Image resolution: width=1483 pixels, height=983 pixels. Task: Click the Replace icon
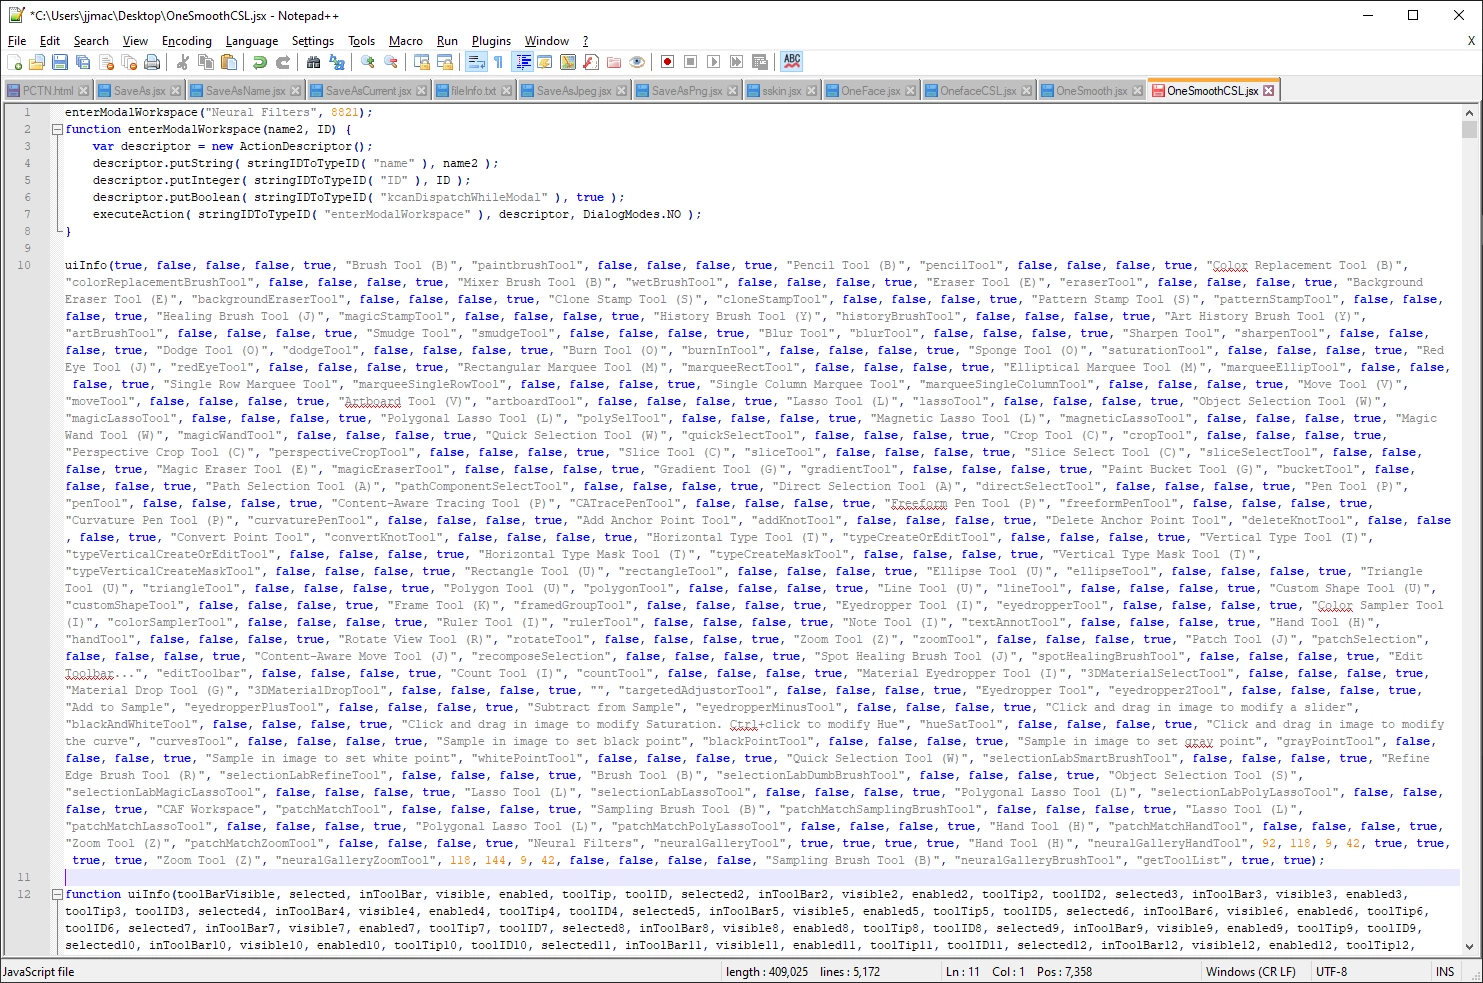[337, 62]
